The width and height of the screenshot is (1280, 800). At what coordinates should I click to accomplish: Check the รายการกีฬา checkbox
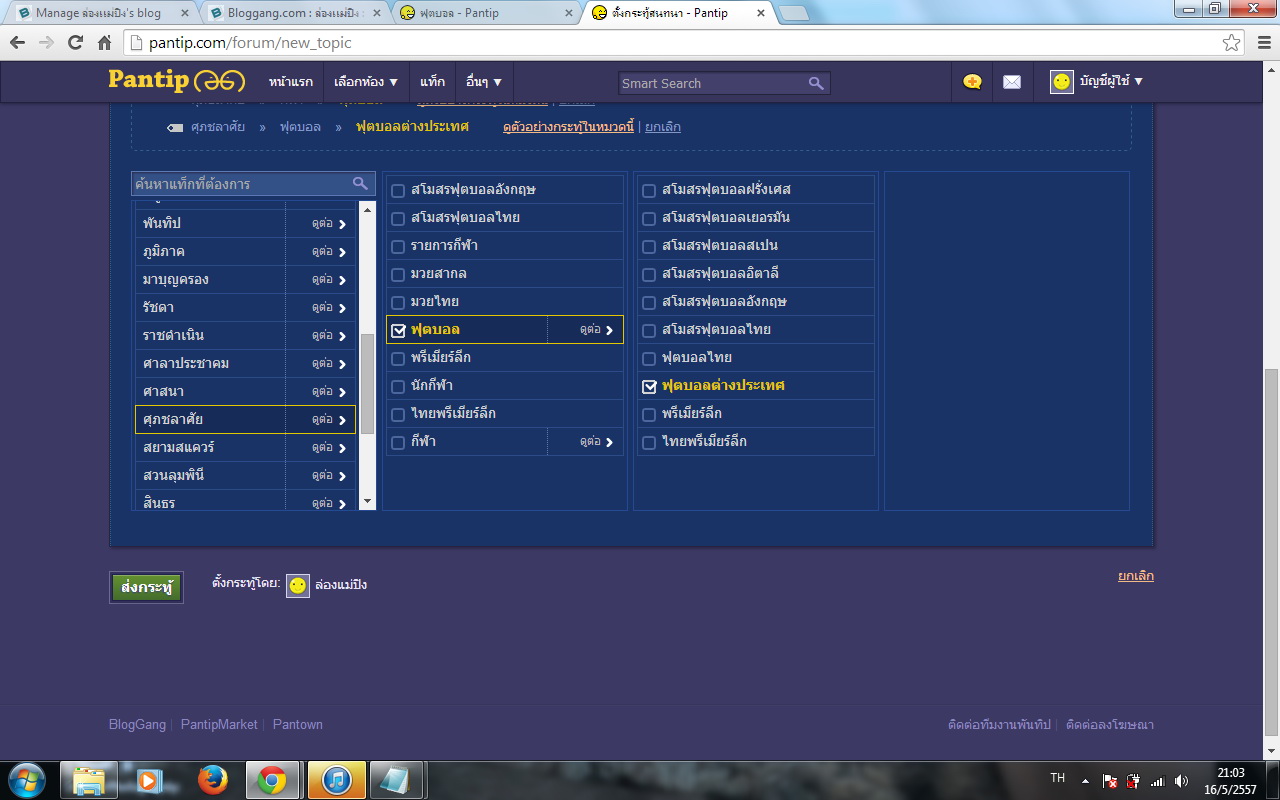[398, 246]
